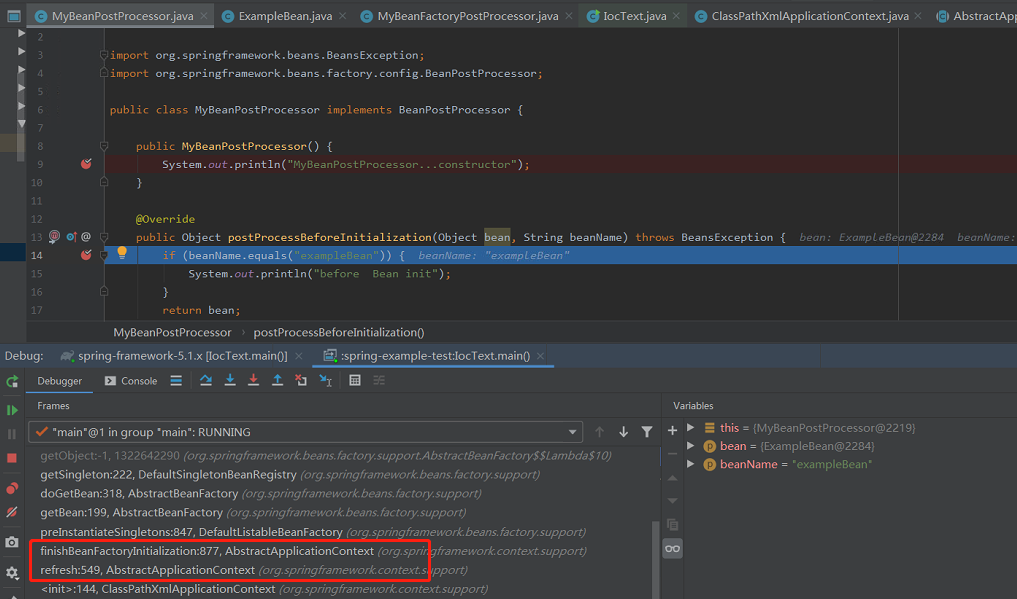Open the thread selector dropdown
The height and width of the screenshot is (599, 1017).
tap(305, 432)
